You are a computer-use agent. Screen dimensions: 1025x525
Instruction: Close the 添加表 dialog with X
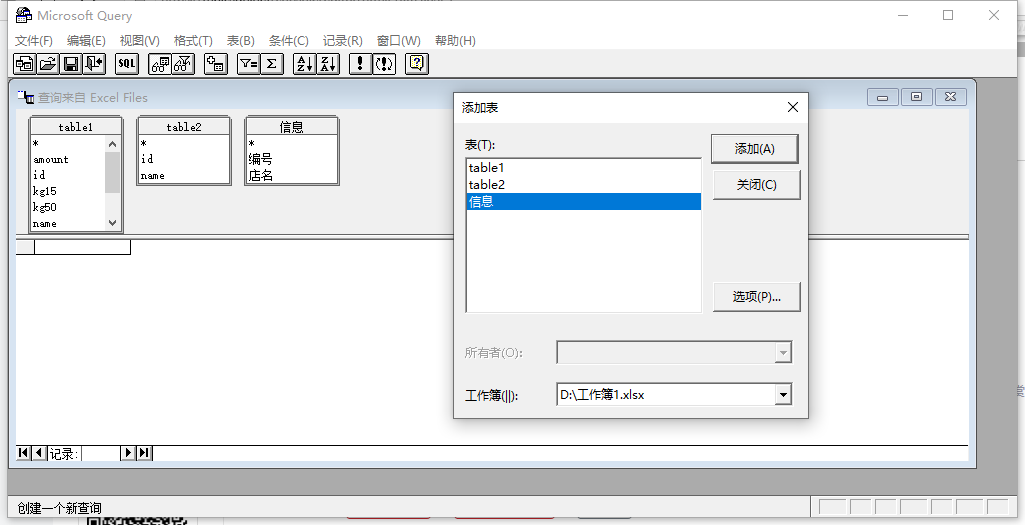coord(792,107)
